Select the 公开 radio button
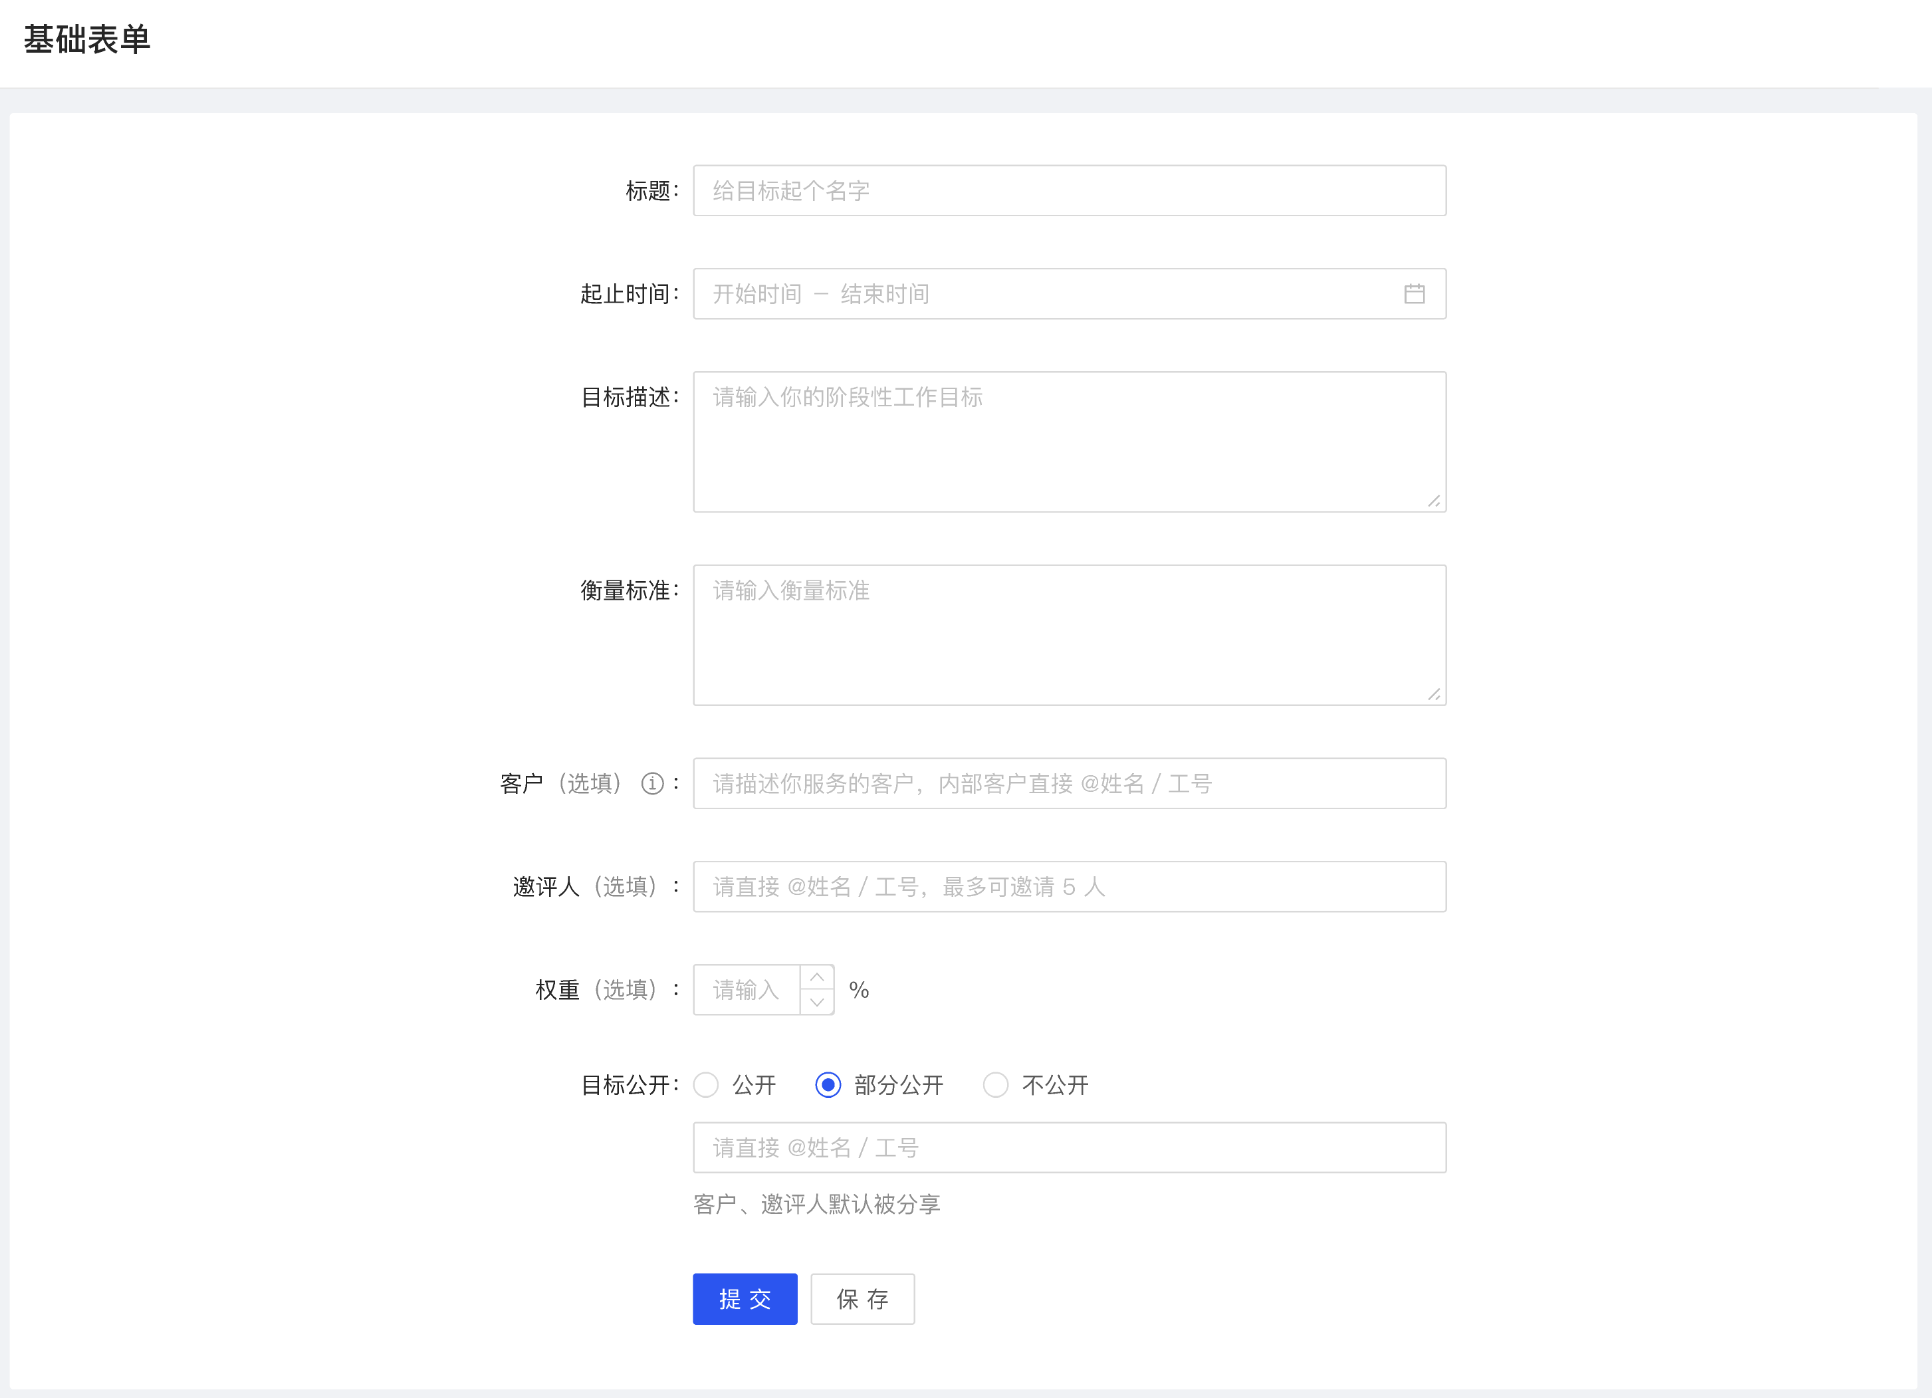The image size is (1932, 1398). point(706,1084)
